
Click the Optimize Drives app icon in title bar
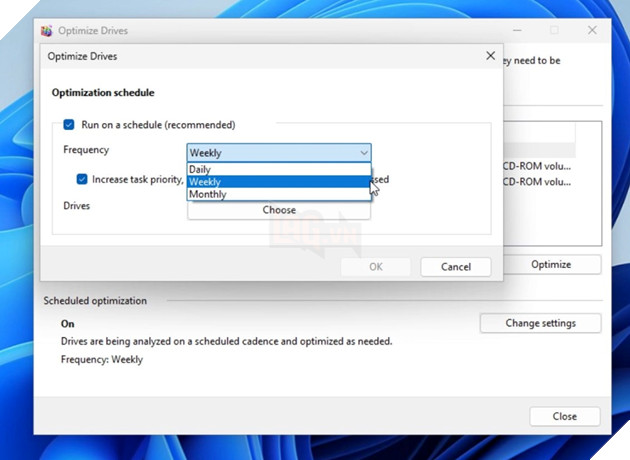tap(47, 31)
